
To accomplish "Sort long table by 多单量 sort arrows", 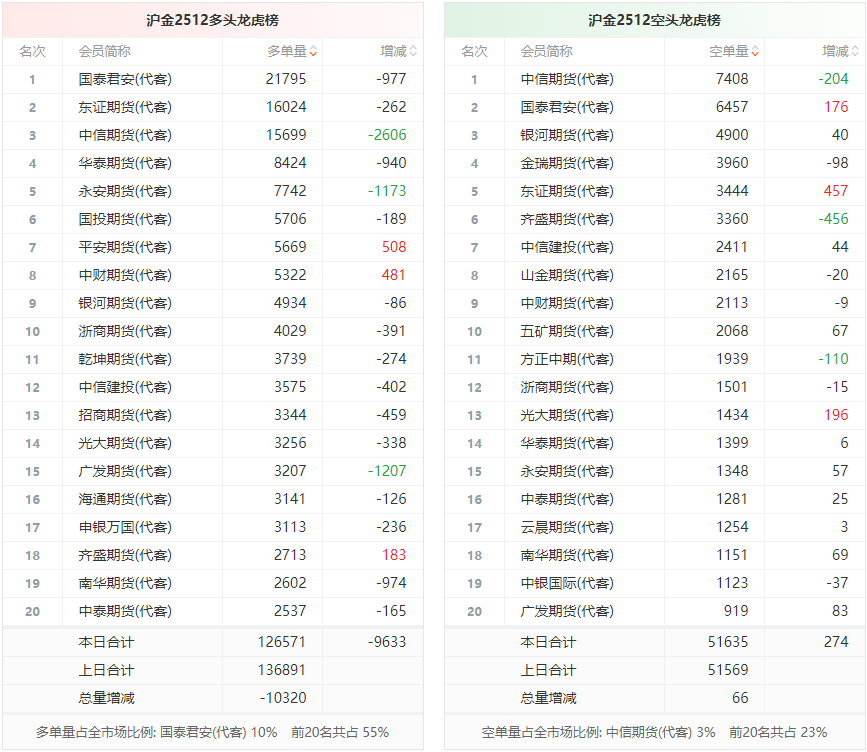I will click(x=313, y=51).
